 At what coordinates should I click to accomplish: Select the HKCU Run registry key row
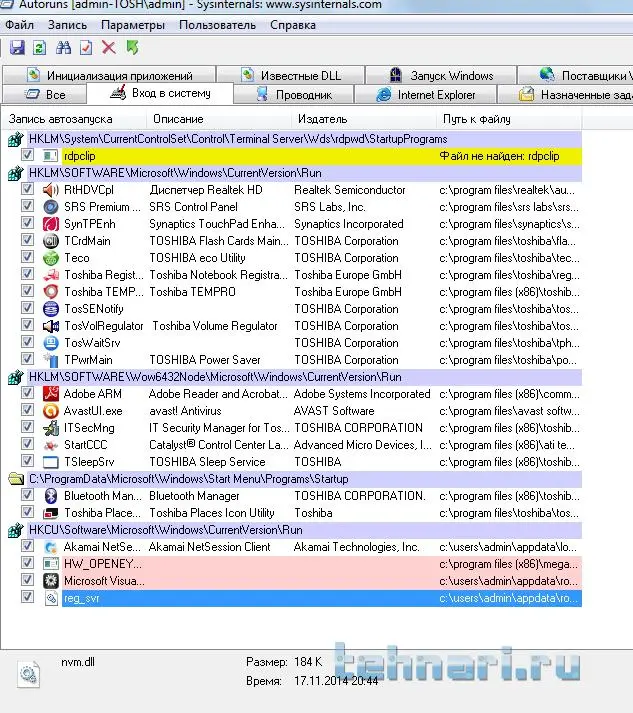pyautogui.click(x=295, y=530)
